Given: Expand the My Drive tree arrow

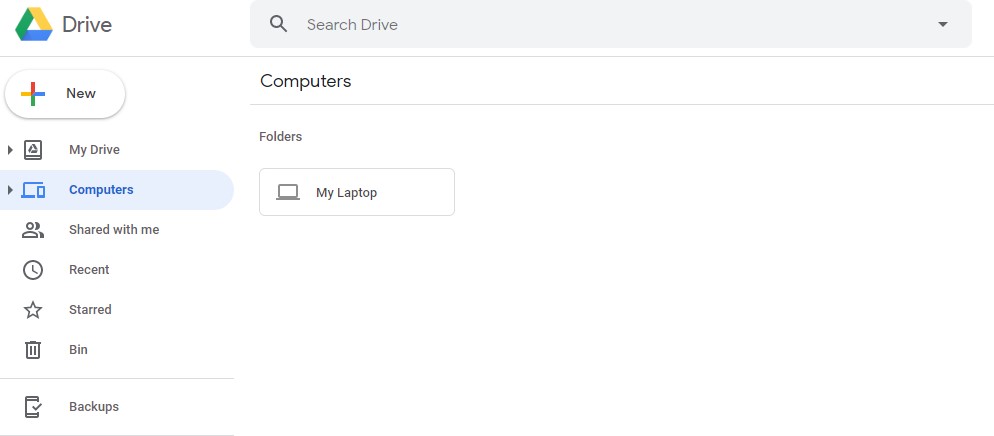Looking at the screenshot, I should [x=10, y=150].
